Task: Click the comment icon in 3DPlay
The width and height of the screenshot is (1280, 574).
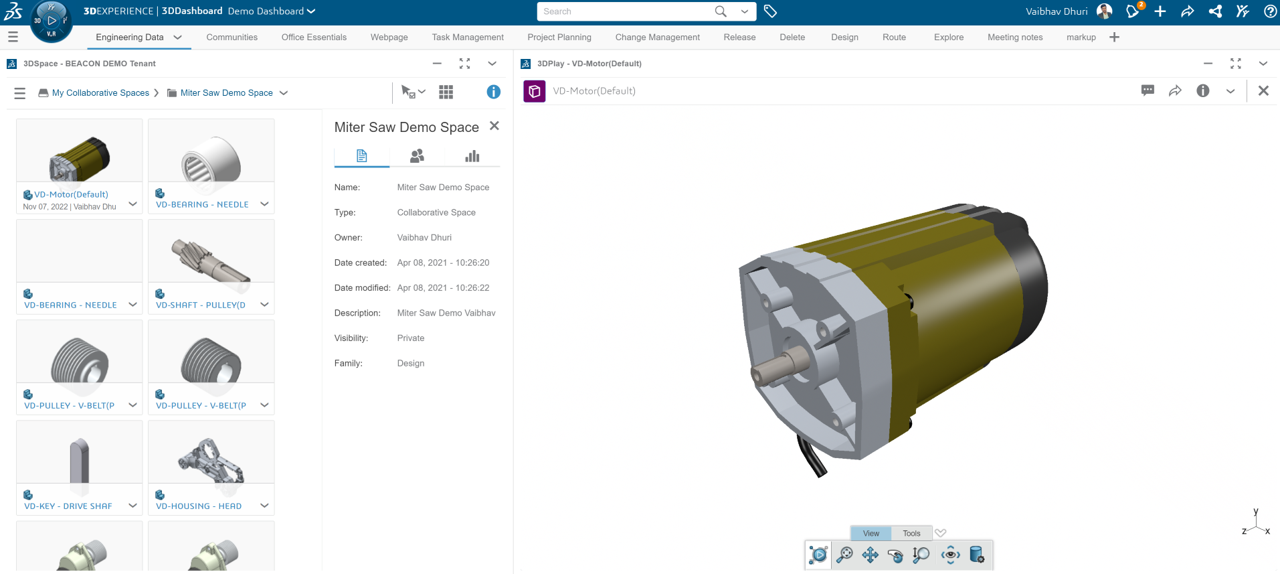Action: 1147,91
